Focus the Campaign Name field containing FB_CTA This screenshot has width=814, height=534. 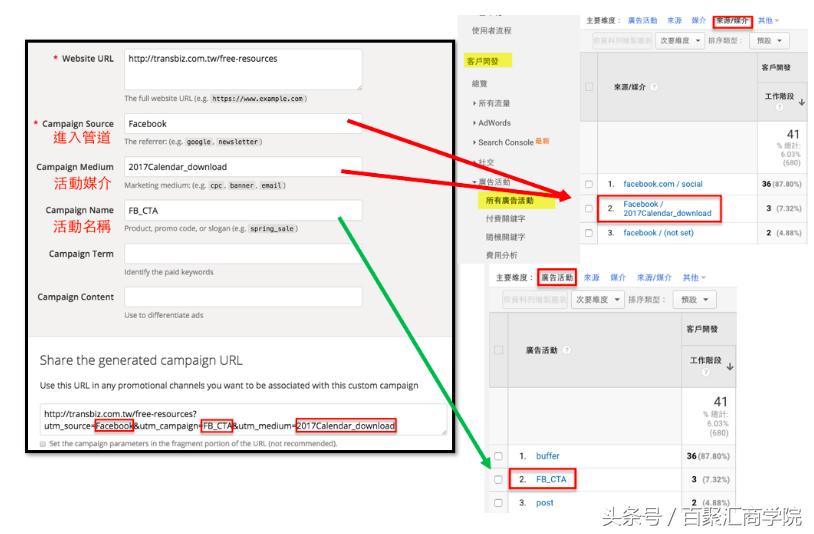coord(243,210)
